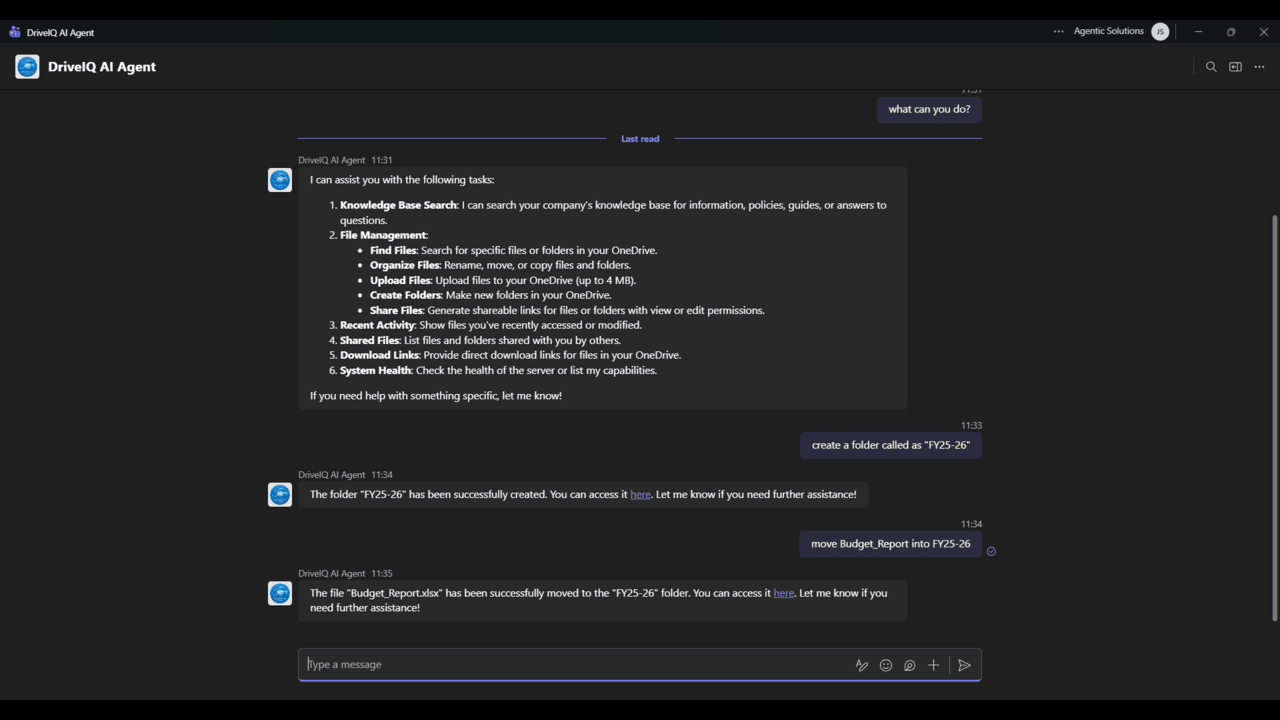Open the format text icon in compose box
This screenshot has width=1280, height=720.
tap(862, 665)
